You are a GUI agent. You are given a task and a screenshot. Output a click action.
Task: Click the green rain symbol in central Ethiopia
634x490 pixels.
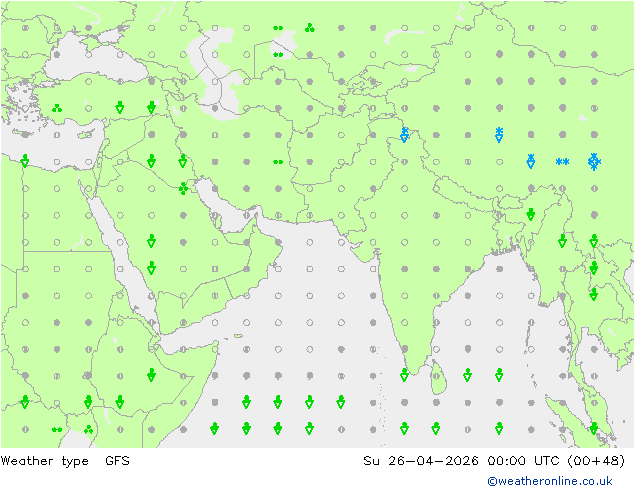pos(151,375)
